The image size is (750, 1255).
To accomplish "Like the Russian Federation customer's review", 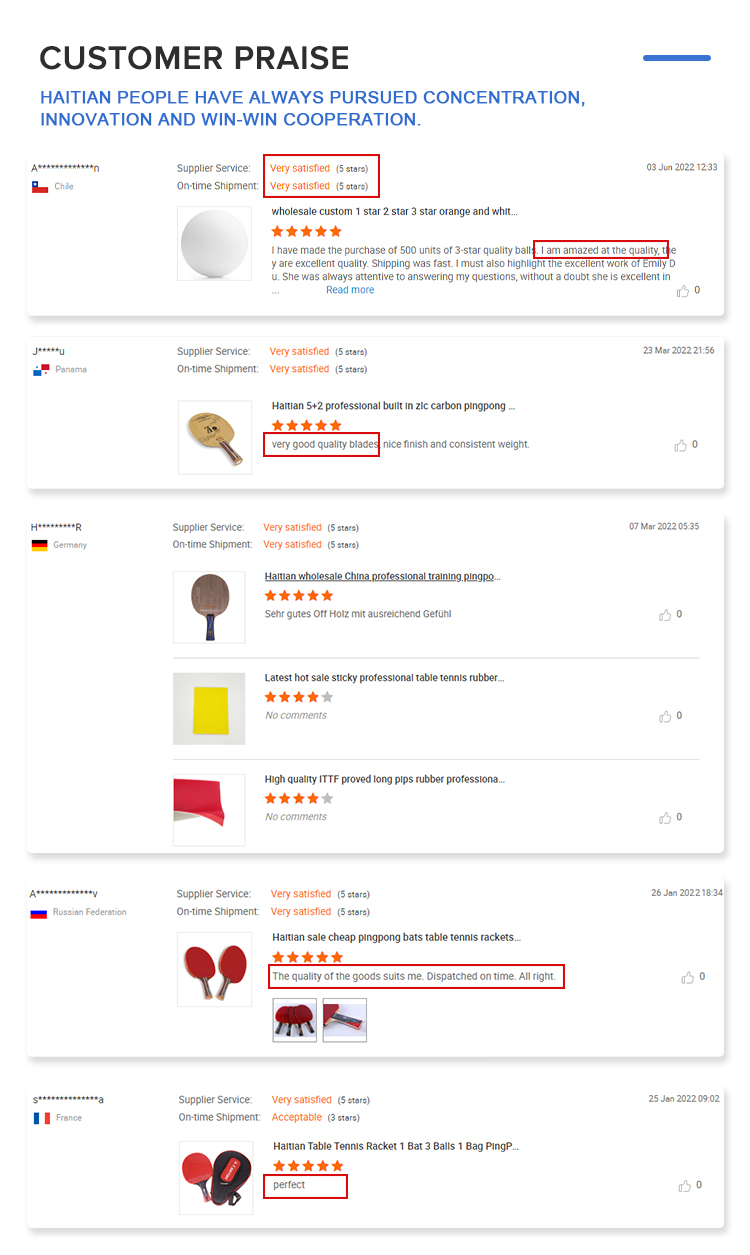I will pos(687,977).
